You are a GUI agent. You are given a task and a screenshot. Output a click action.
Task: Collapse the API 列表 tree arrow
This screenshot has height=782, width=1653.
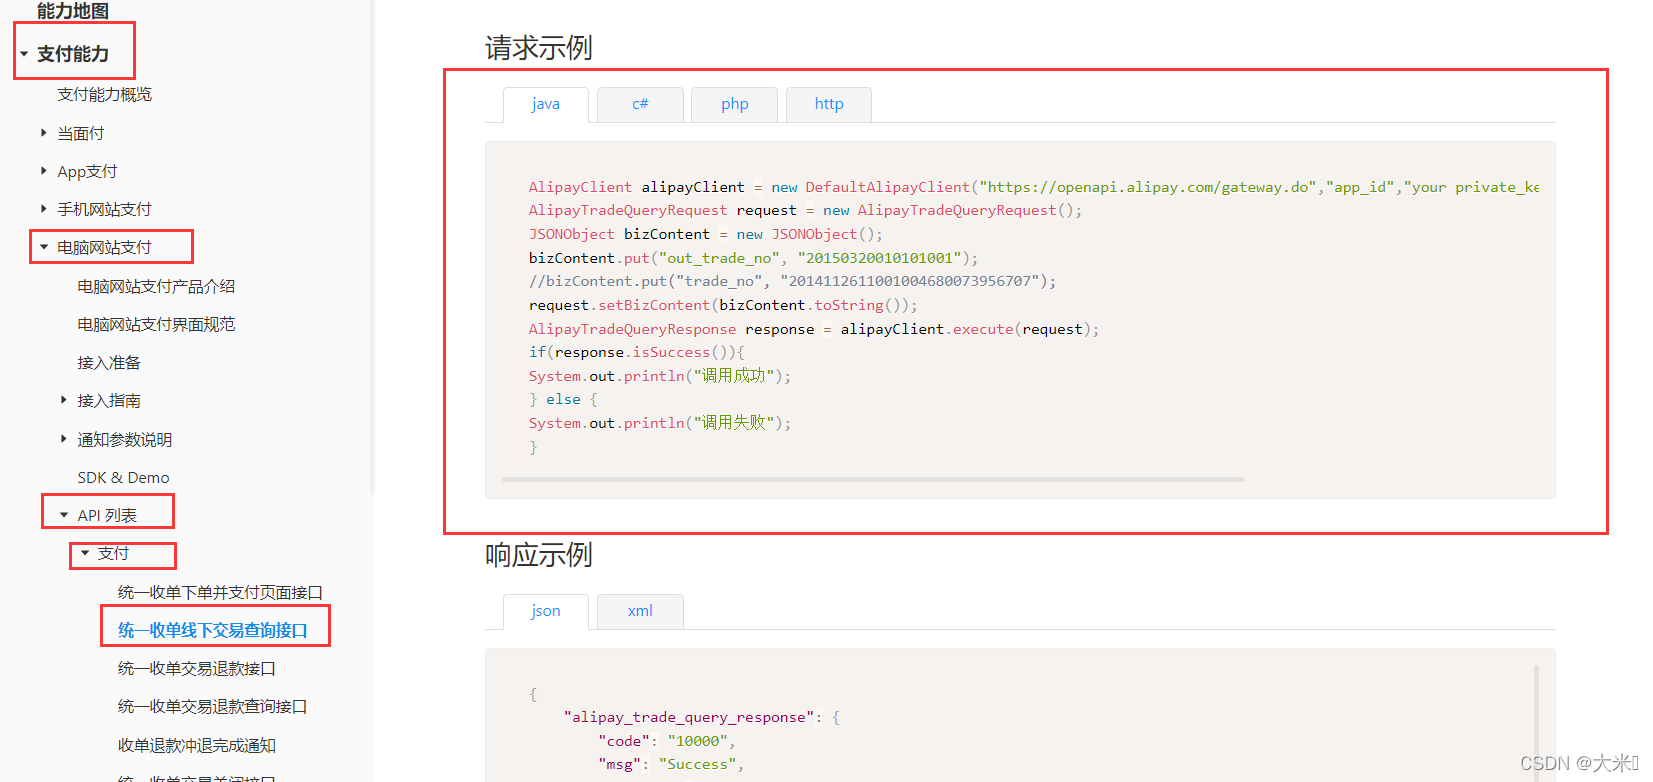[64, 515]
